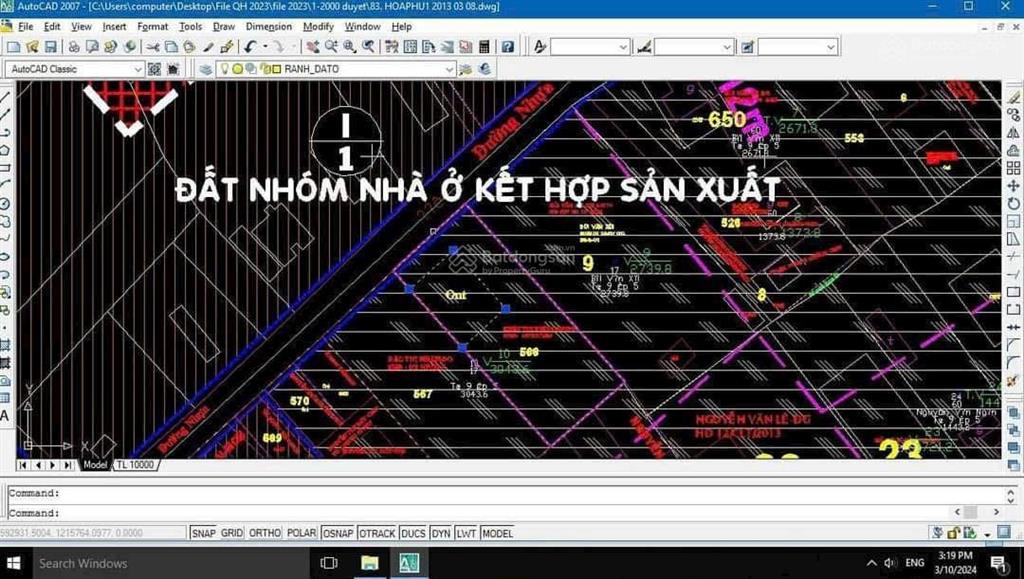Image resolution: width=1024 pixels, height=579 pixels.
Task: Cut selection with the scissors icon
Action: click(x=153, y=47)
